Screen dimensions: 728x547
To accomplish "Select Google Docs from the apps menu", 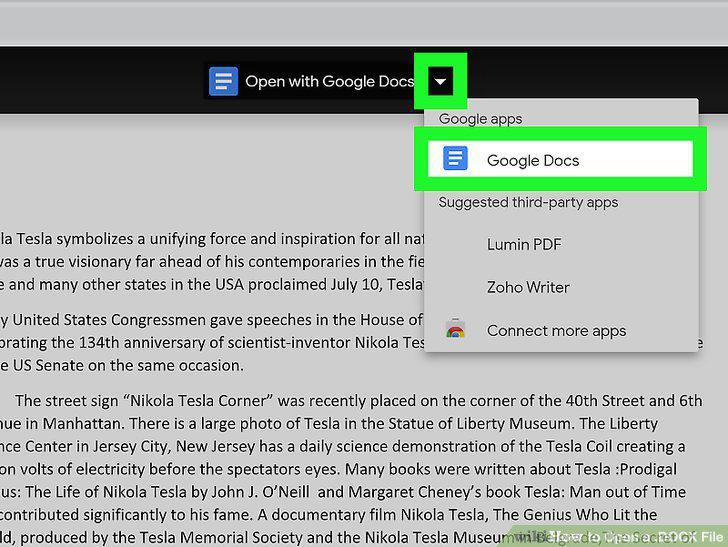I will point(560,159).
